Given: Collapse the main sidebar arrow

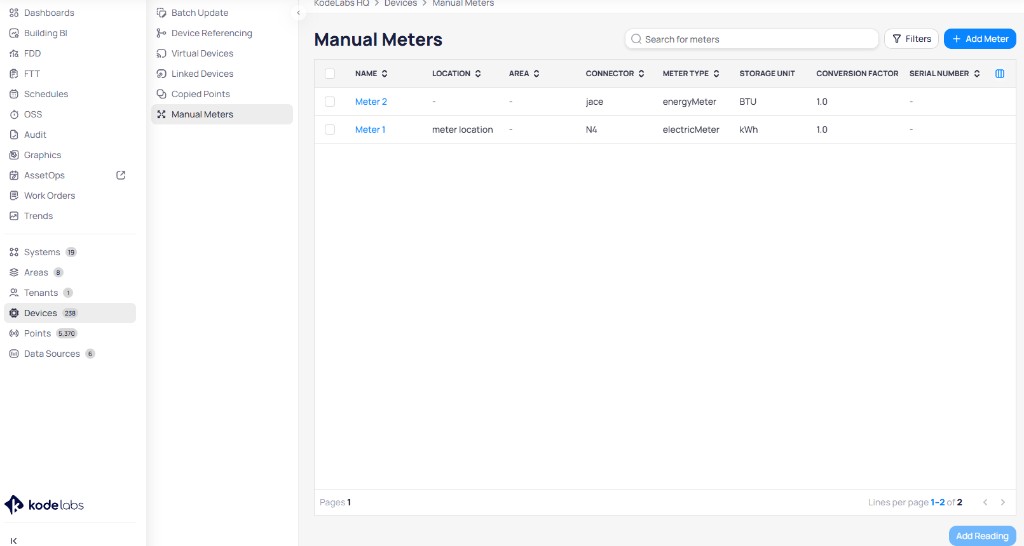Looking at the screenshot, I should click(14, 541).
